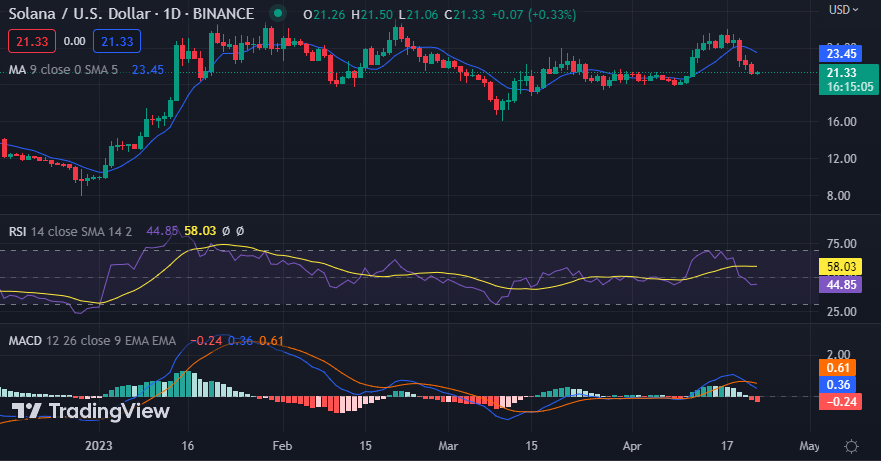Click the TradingView logo
881x461 pixels.
click(90, 411)
